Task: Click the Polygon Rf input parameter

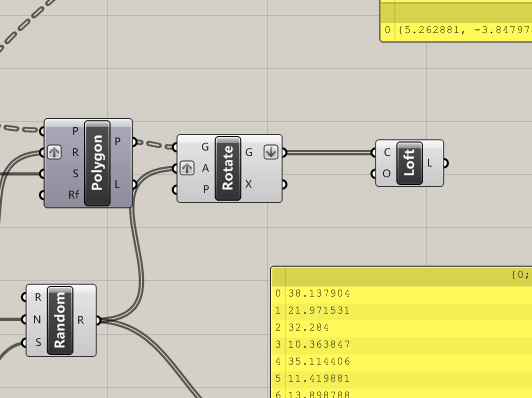Action: coord(74,195)
